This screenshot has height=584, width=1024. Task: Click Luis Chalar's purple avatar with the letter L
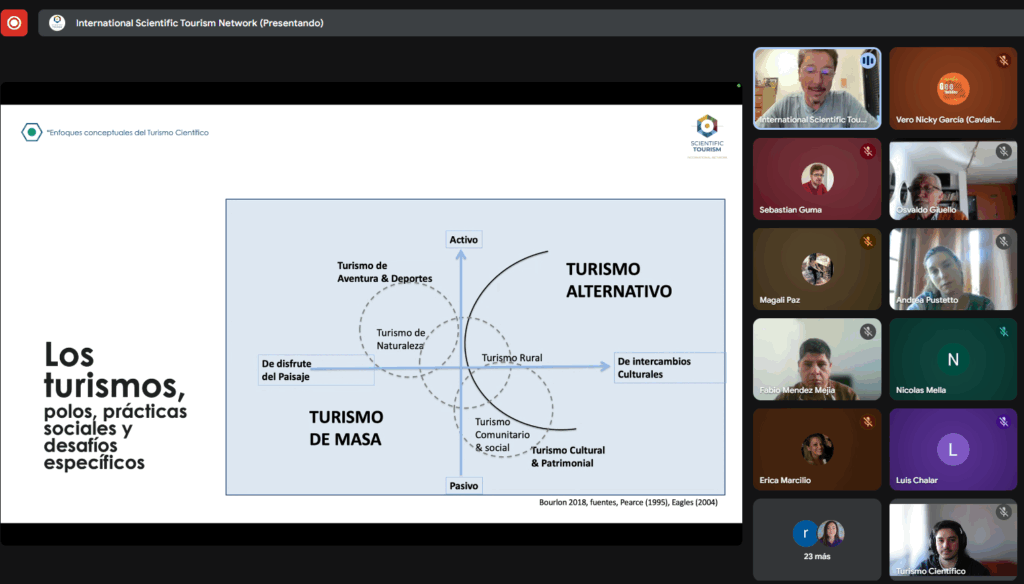point(953,450)
